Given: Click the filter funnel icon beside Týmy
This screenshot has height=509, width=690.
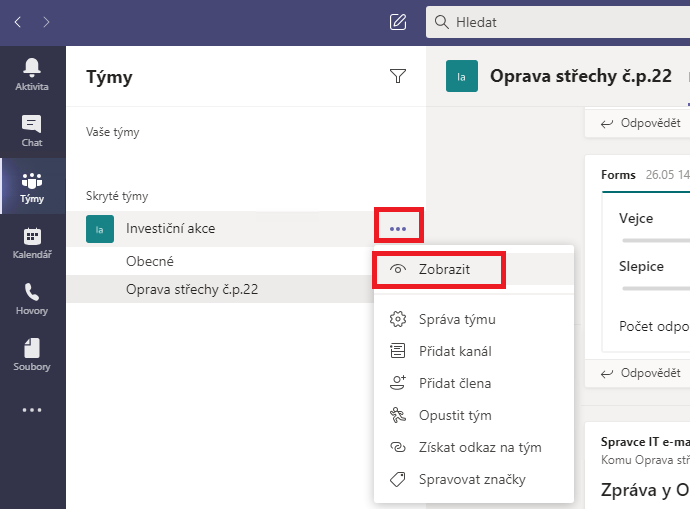Looking at the screenshot, I should [x=398, y=76].
